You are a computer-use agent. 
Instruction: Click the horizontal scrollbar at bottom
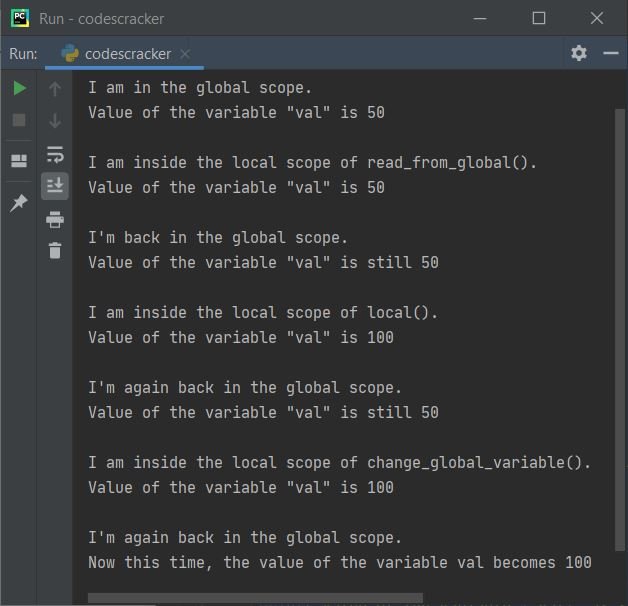255,598
